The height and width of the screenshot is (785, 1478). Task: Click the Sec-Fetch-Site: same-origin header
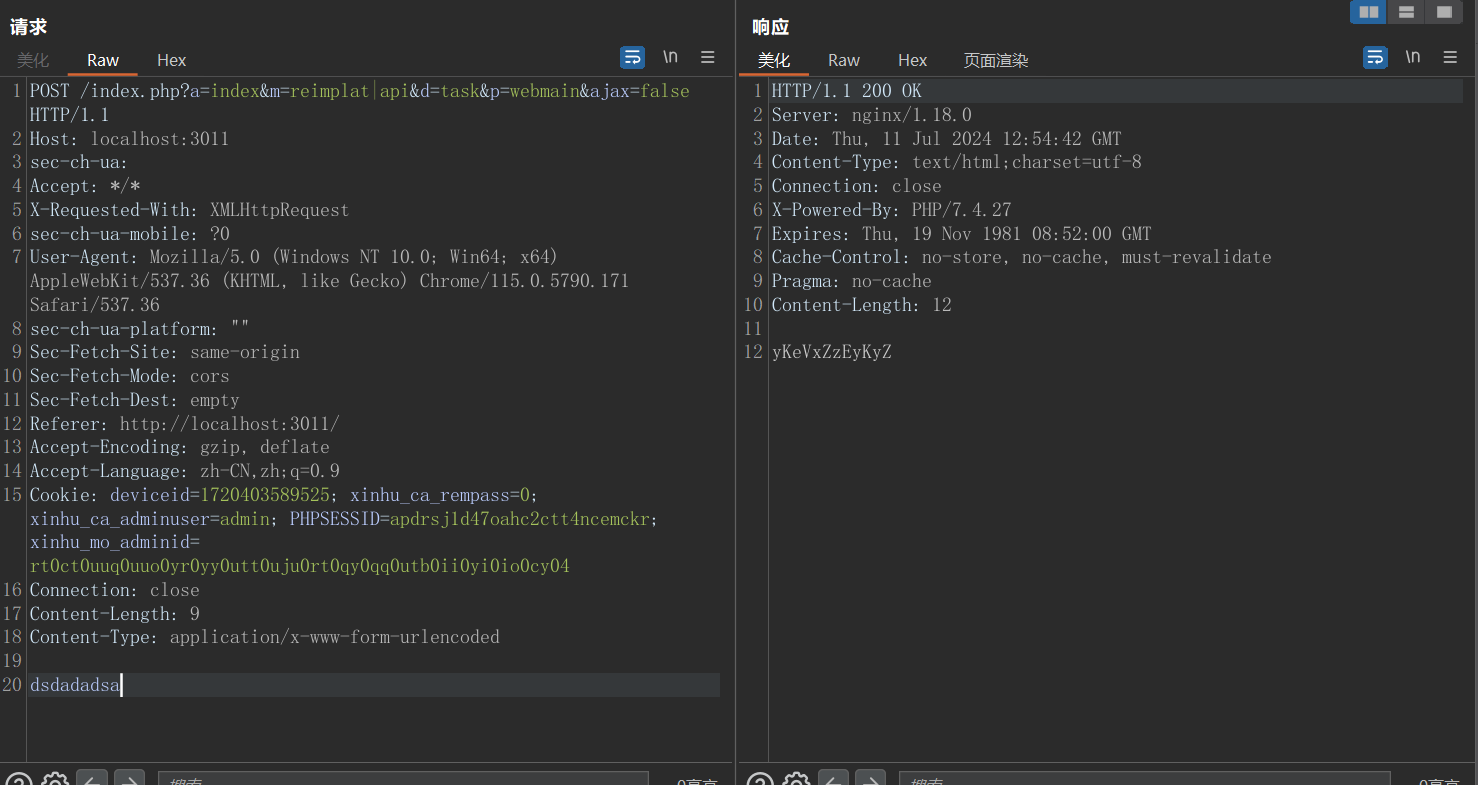click(x=165, y=352)
